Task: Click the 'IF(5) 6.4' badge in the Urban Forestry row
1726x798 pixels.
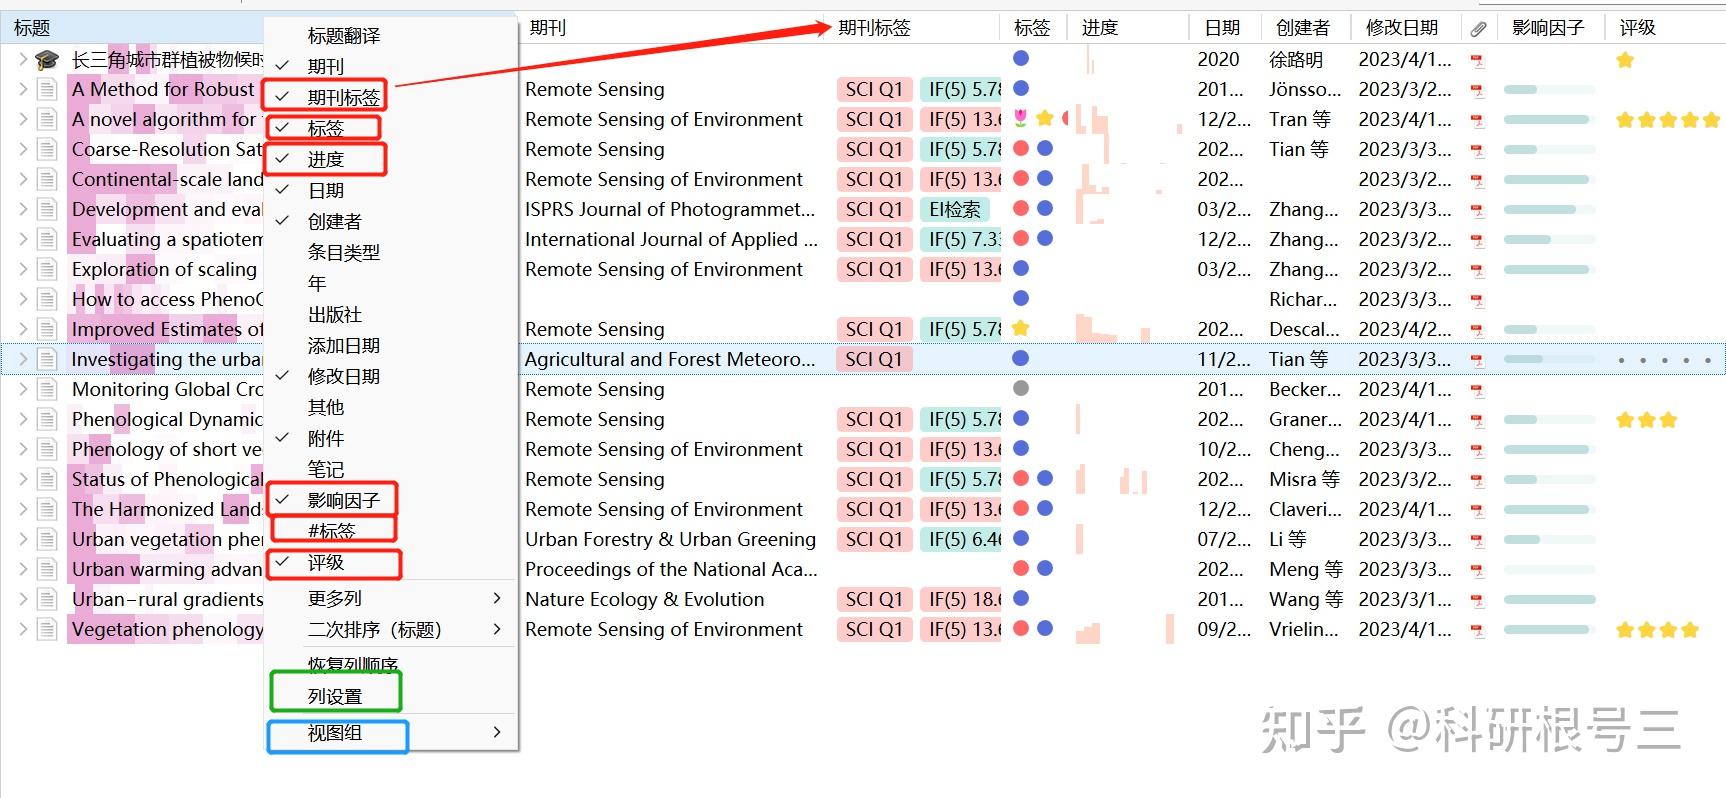Action: point(961,539)
